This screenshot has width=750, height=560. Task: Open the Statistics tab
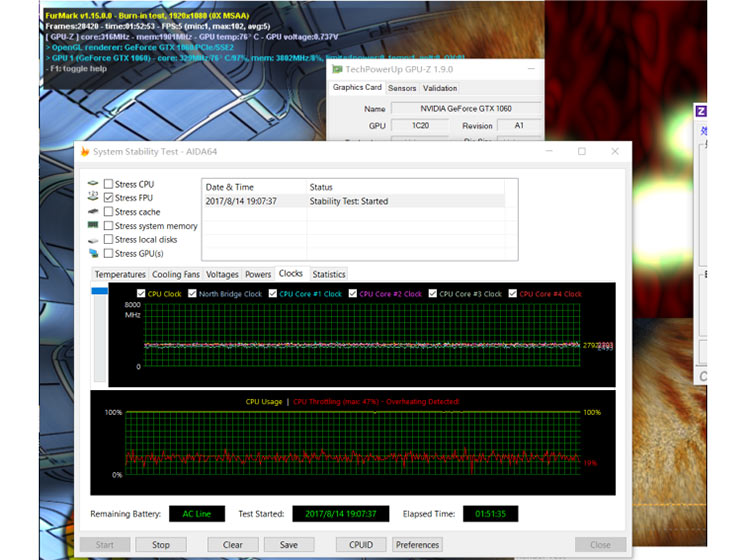[x=329, y=275]
